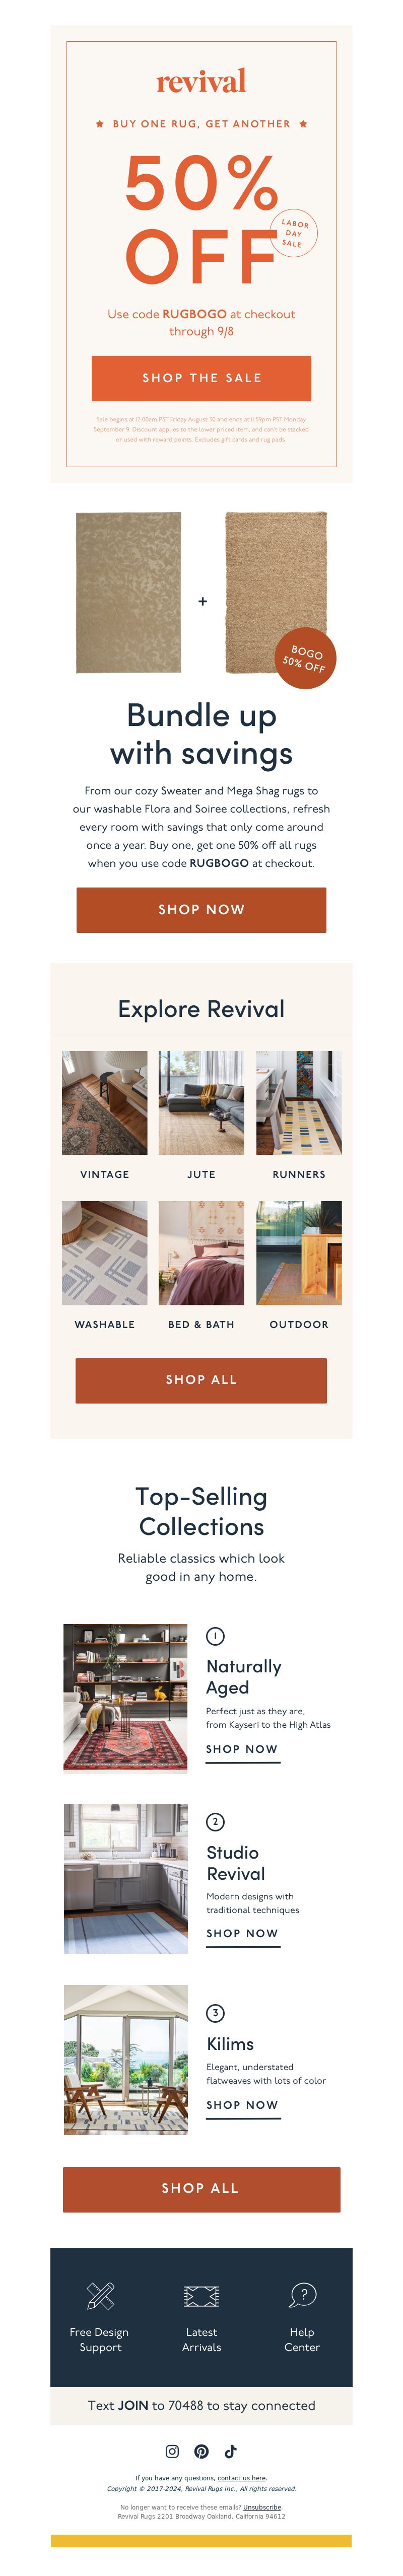Open the Bed & Bath category image
403x2576 pixels.
tap(201, 1252)
